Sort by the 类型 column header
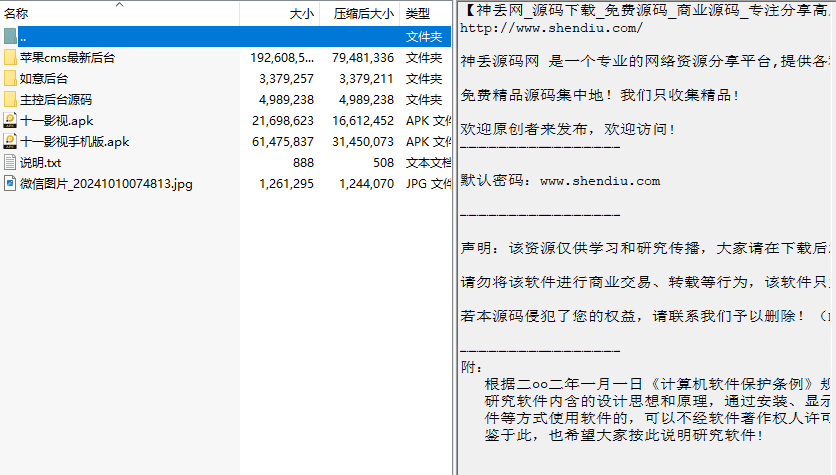The image size is (836, 475). (x=417, y=14)
